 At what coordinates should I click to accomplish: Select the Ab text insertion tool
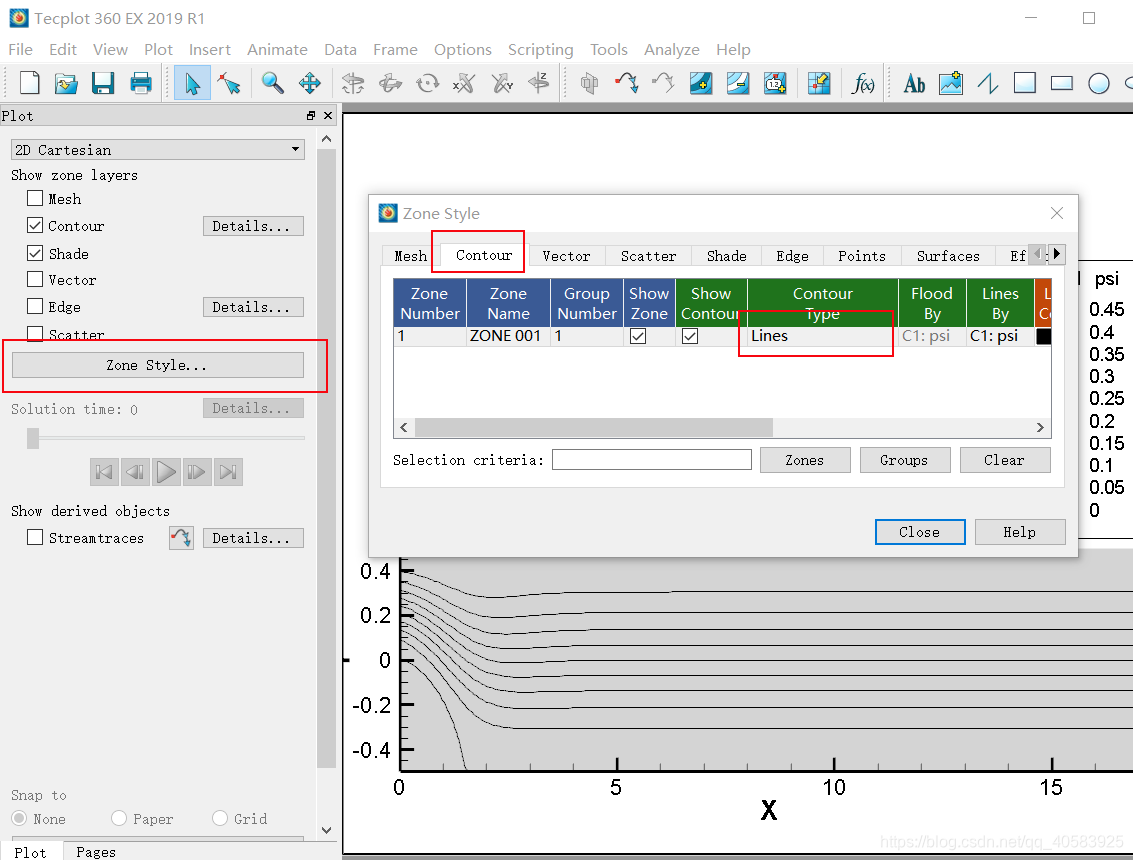coord(914,83)
